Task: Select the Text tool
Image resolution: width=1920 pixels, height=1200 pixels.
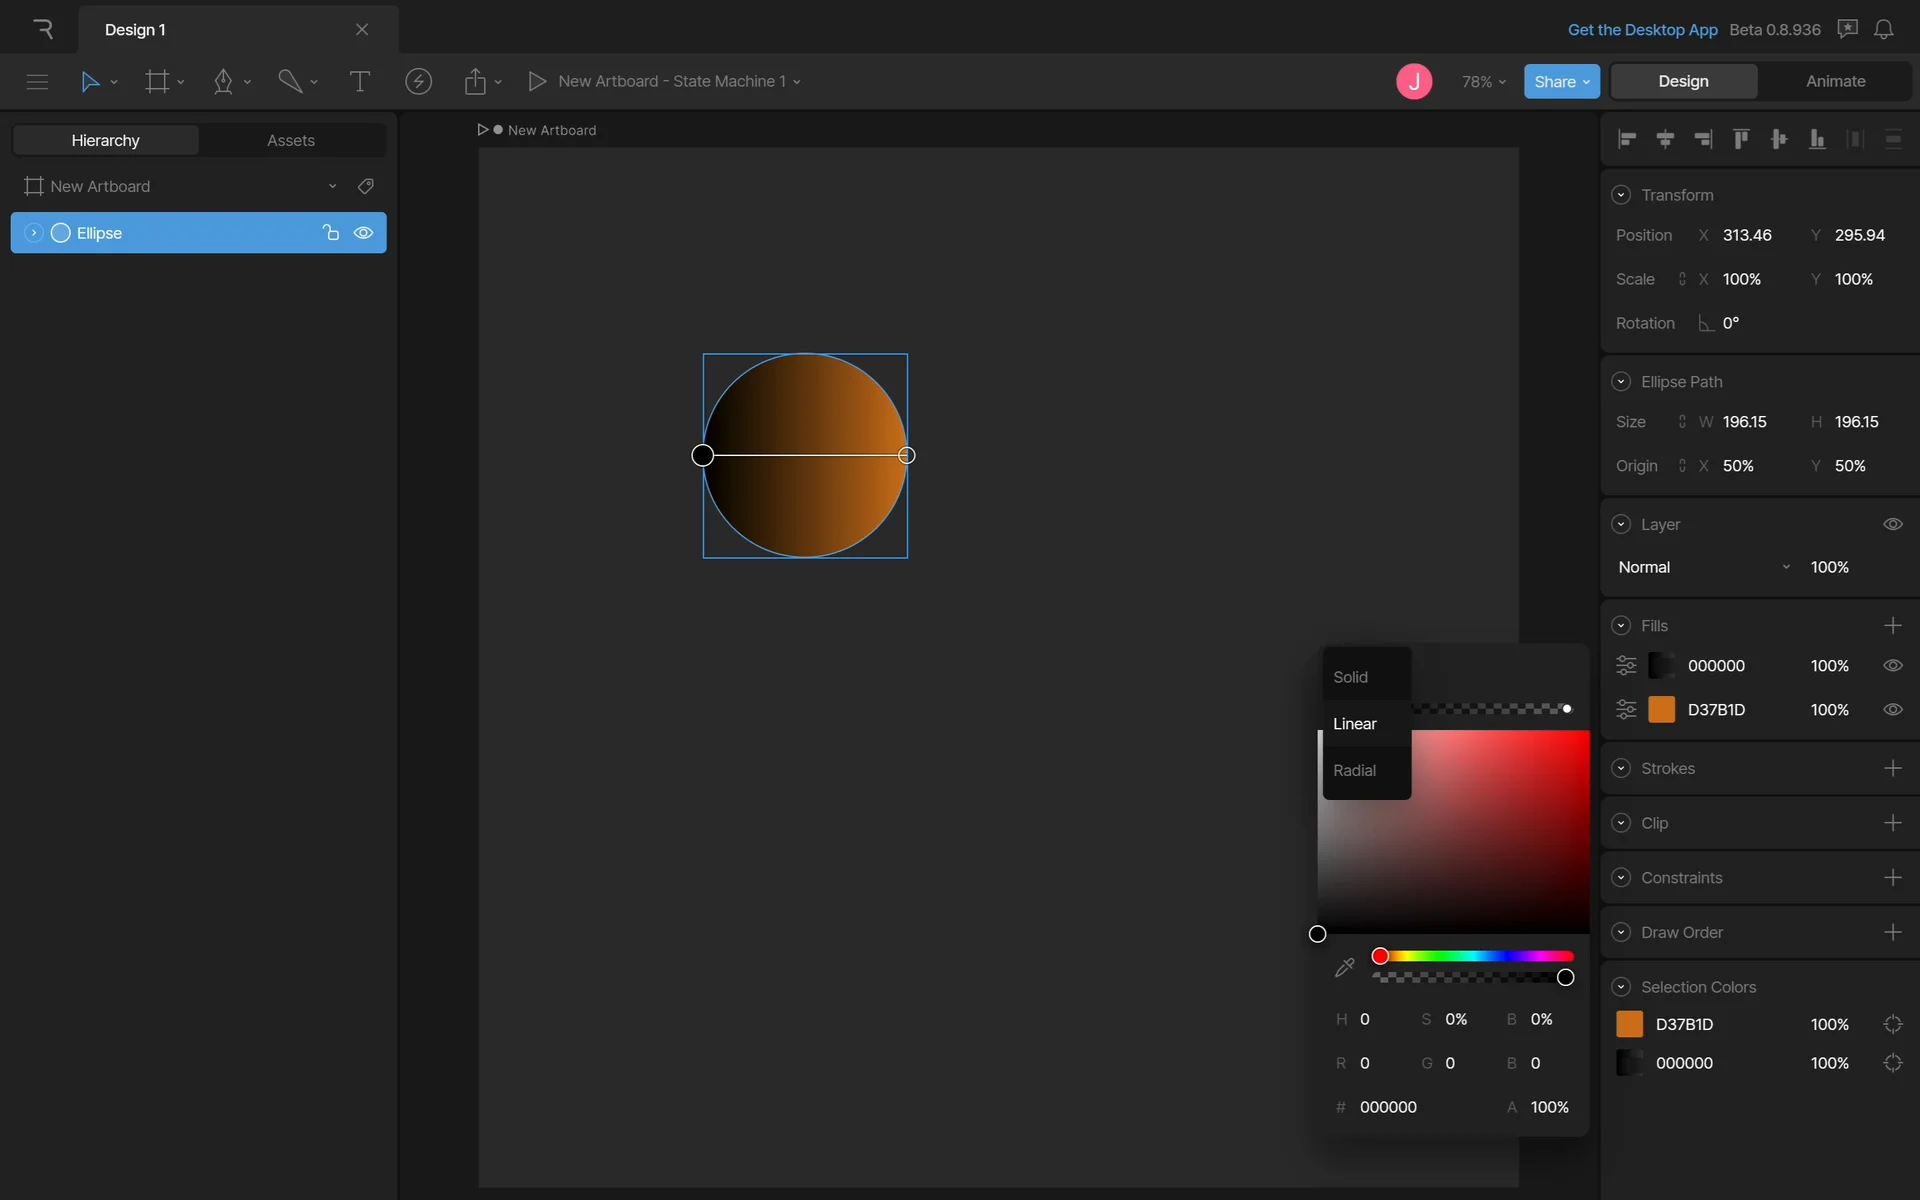Action: (x=359, y=81)
